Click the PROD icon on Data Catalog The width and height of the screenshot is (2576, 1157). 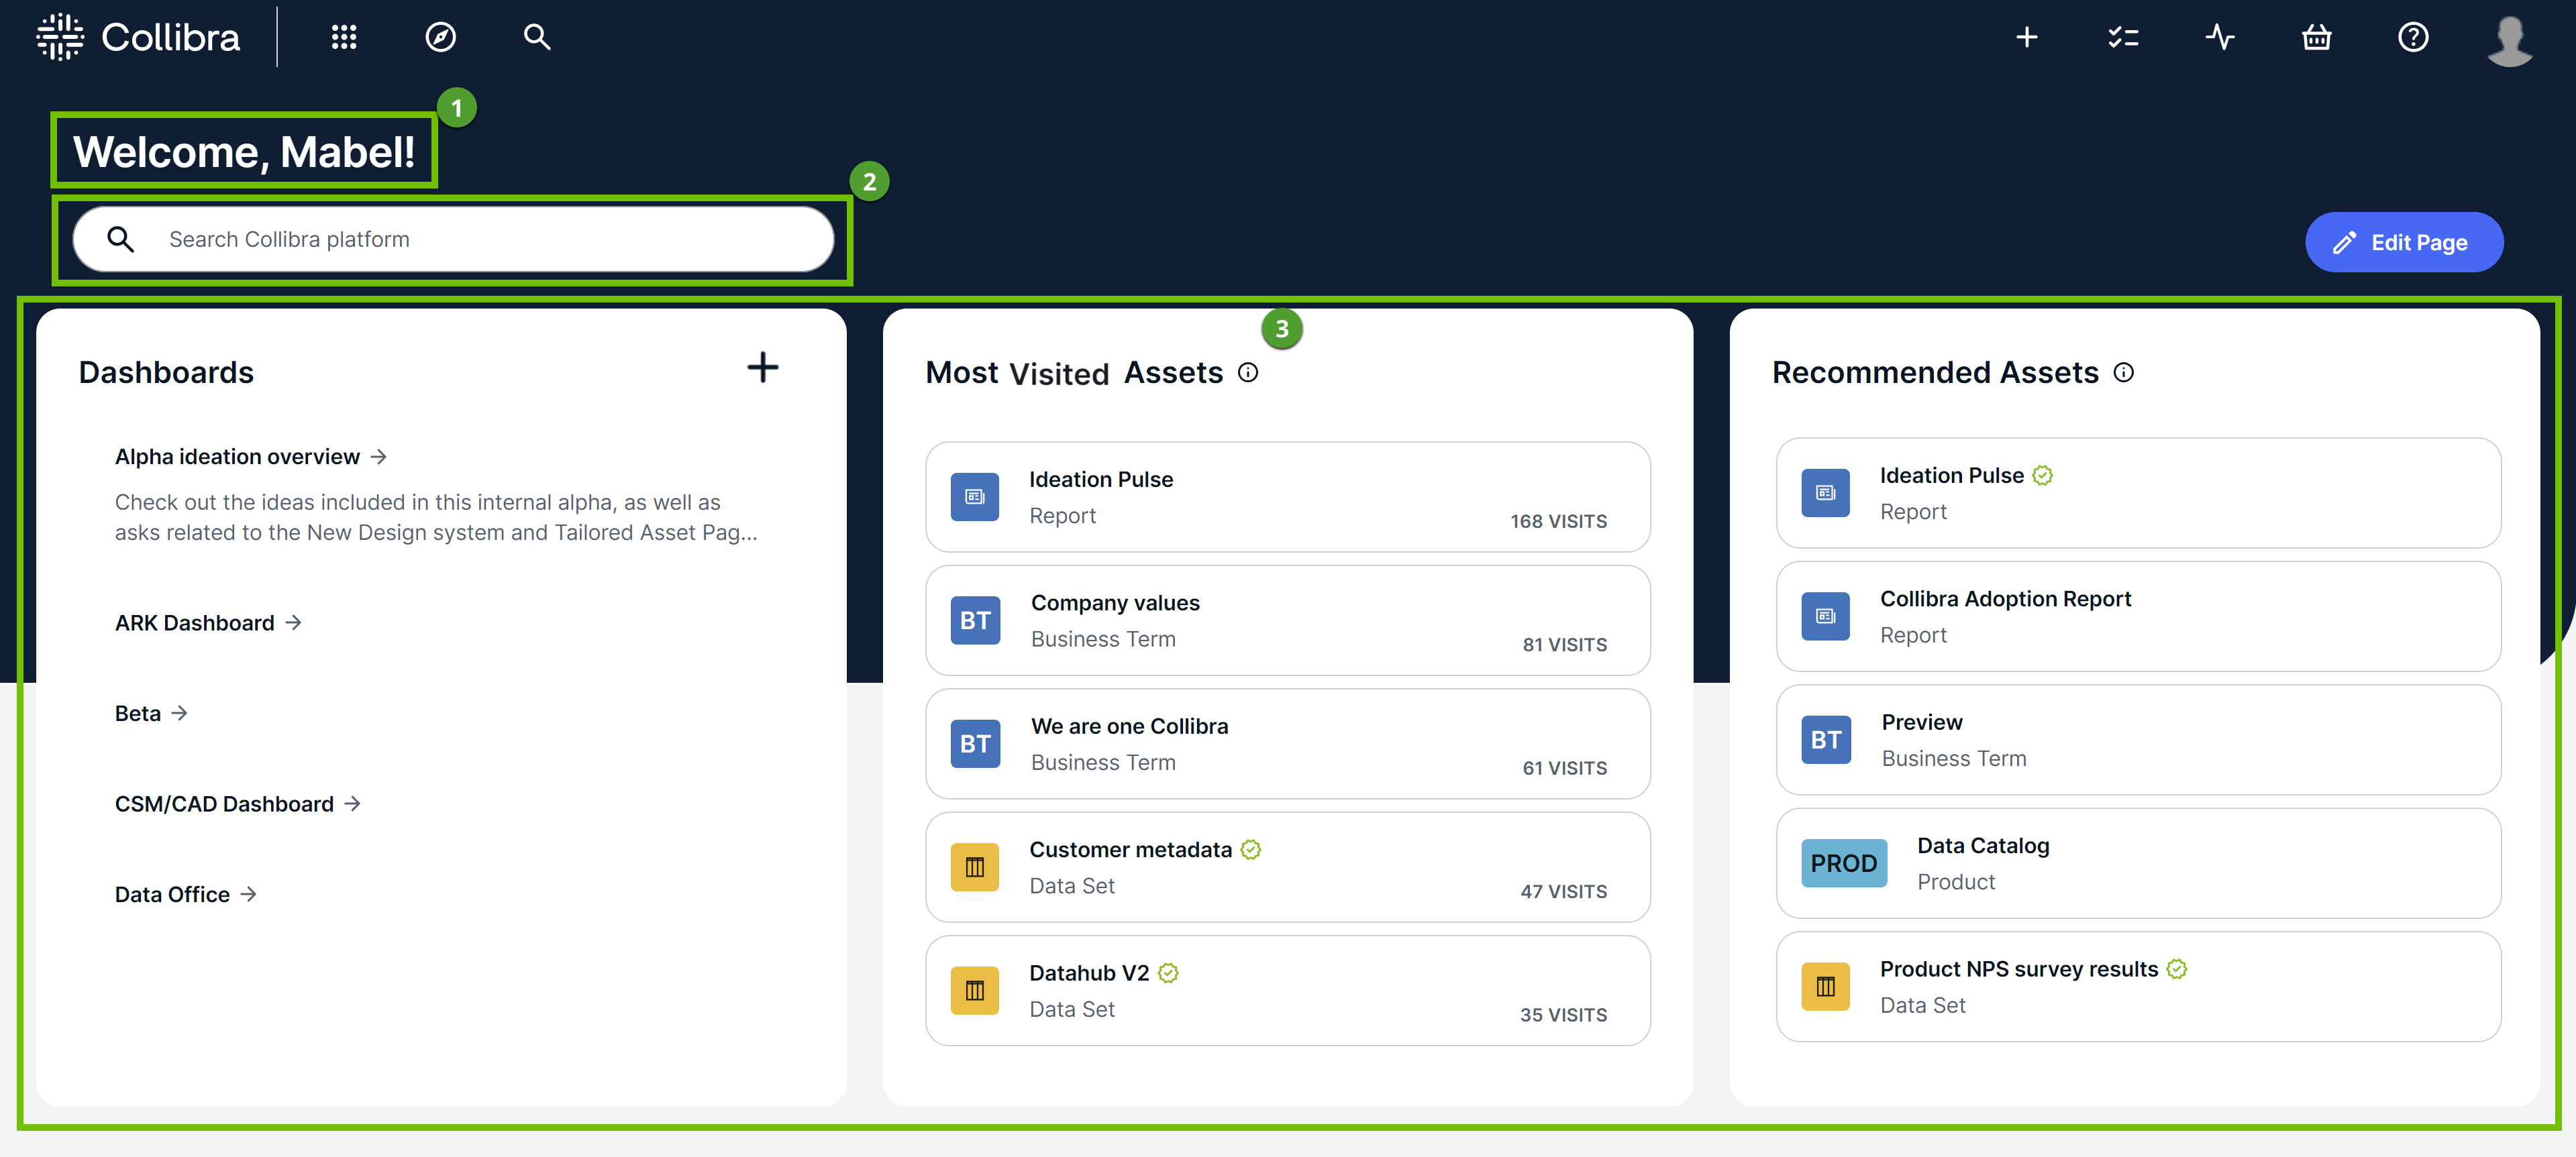1843,863
